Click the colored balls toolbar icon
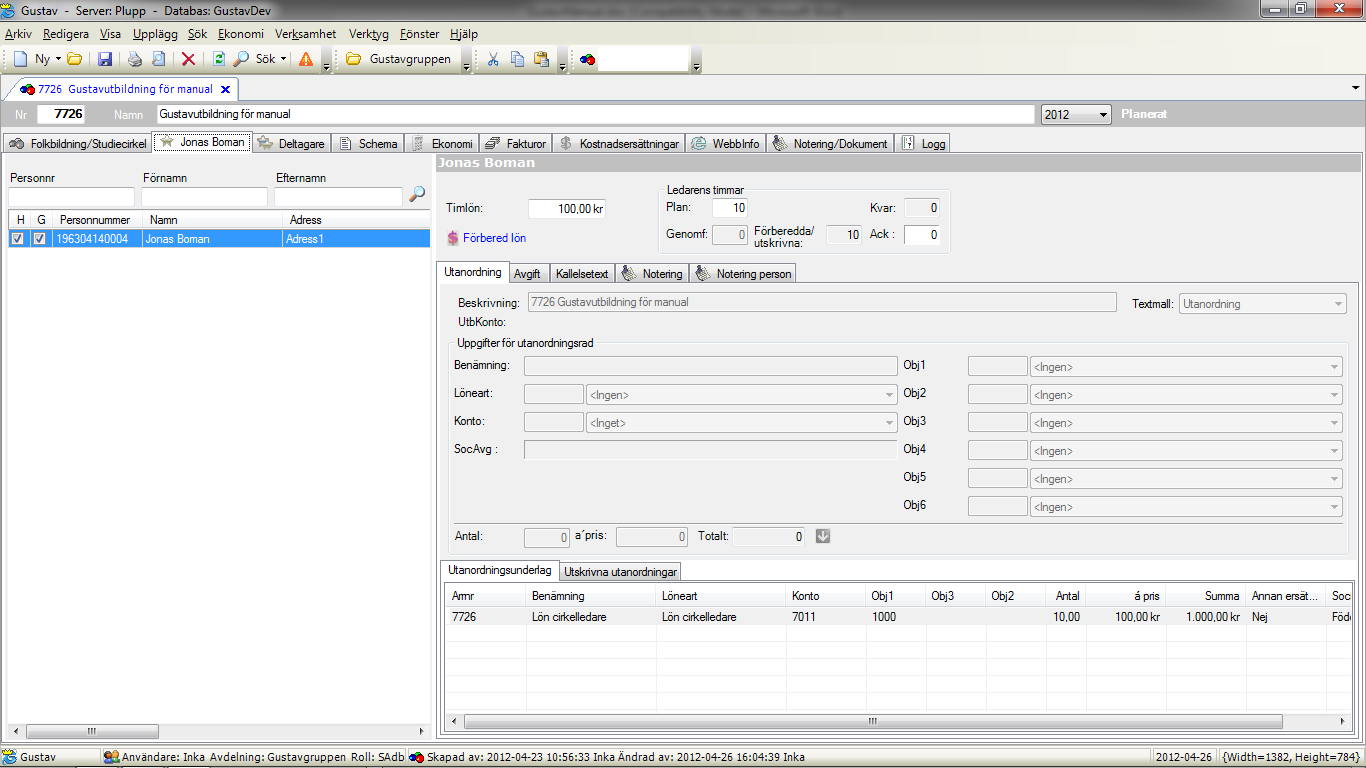1366x768 pixels. tap(588, 59)
